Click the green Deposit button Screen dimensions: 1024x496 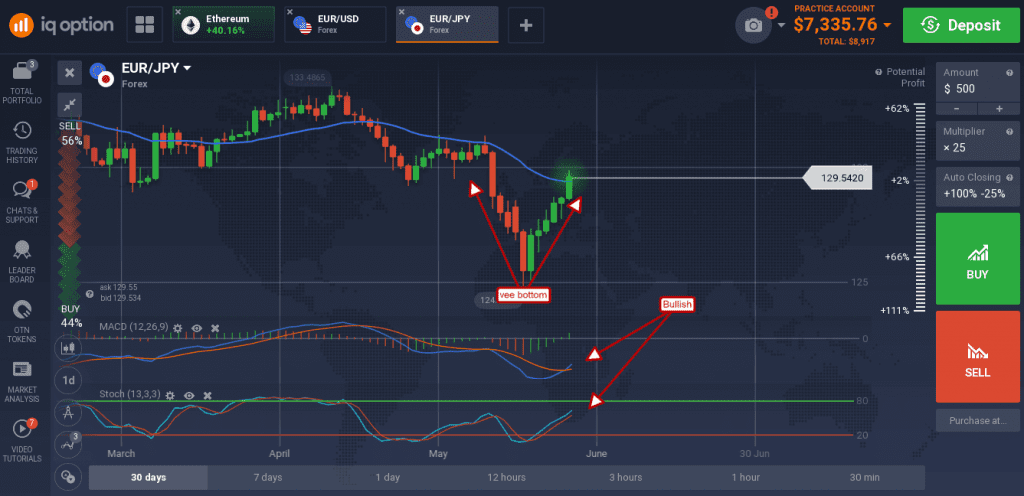click(960, 25)
